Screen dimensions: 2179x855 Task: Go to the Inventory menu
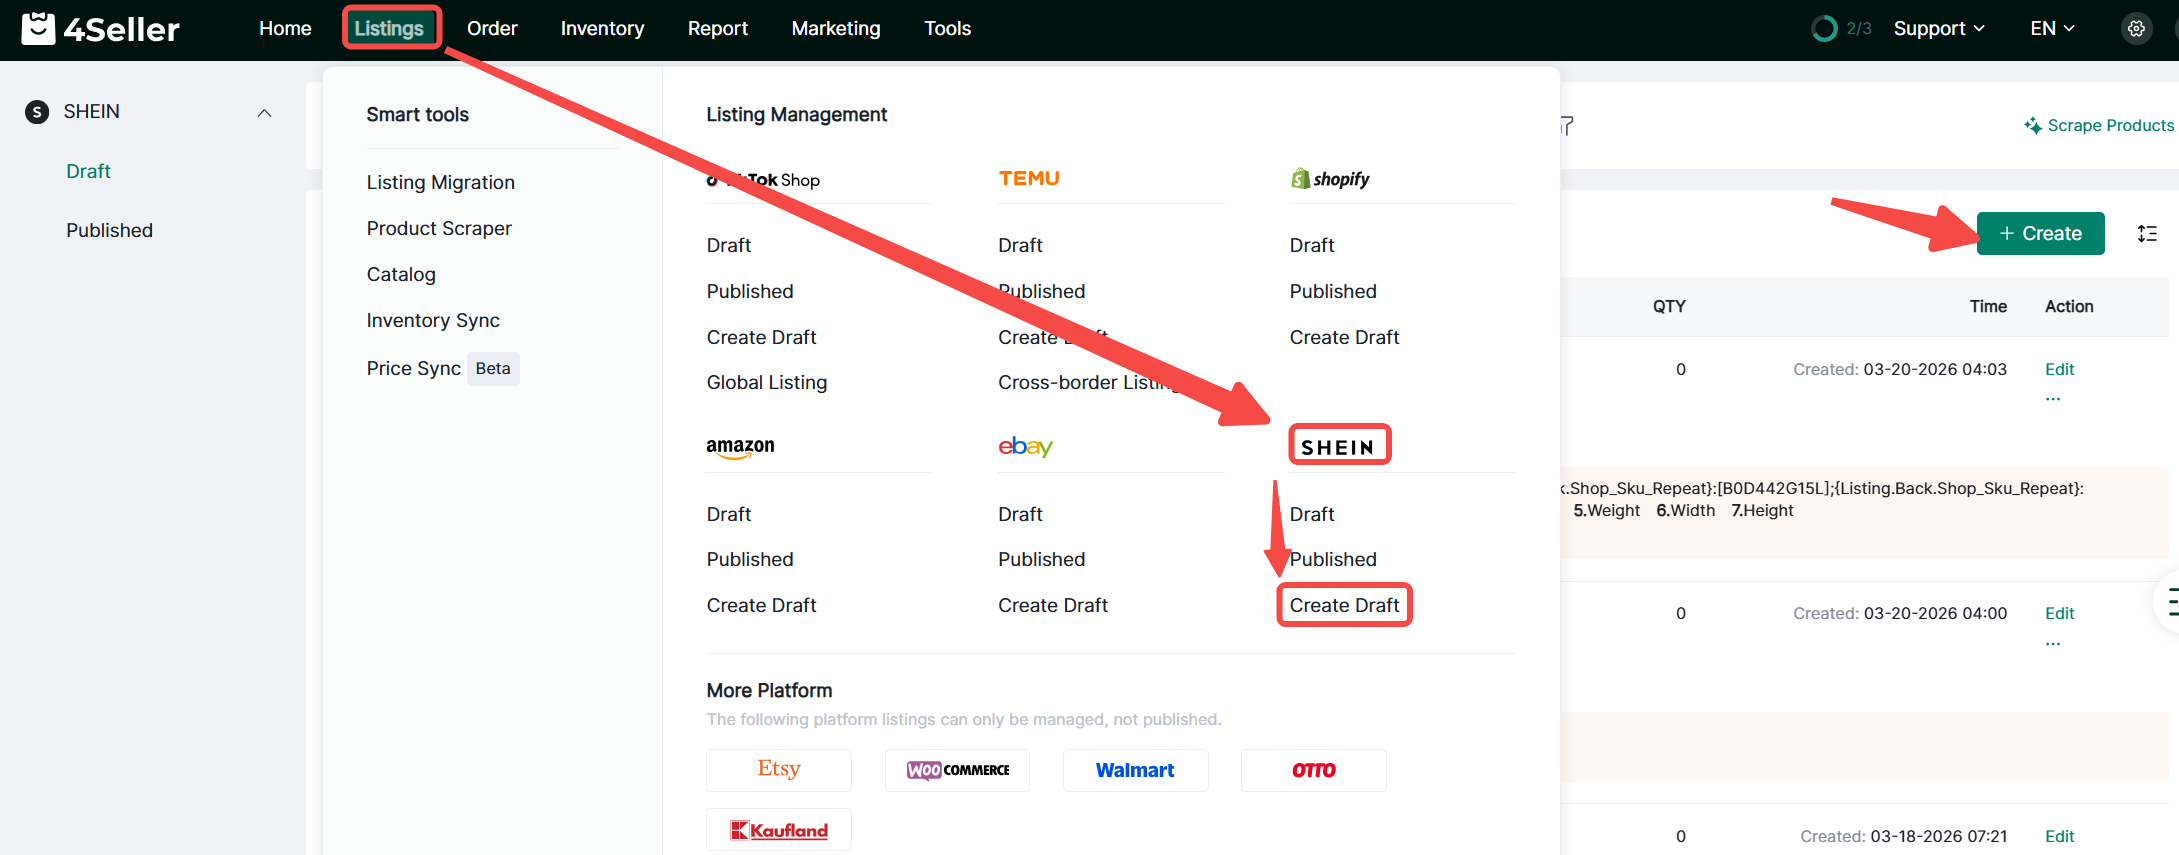click(602, 28)
